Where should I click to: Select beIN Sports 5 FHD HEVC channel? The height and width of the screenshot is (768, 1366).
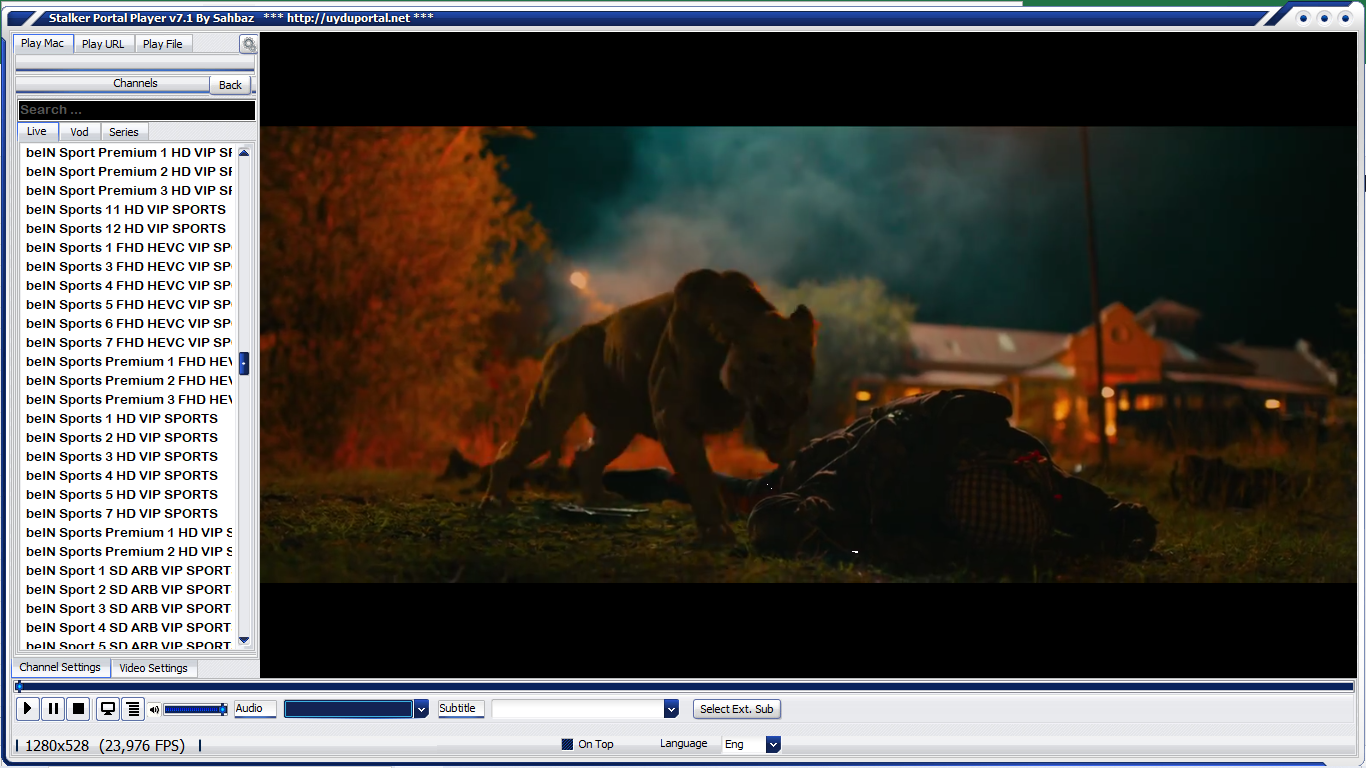tap(129, 305)
